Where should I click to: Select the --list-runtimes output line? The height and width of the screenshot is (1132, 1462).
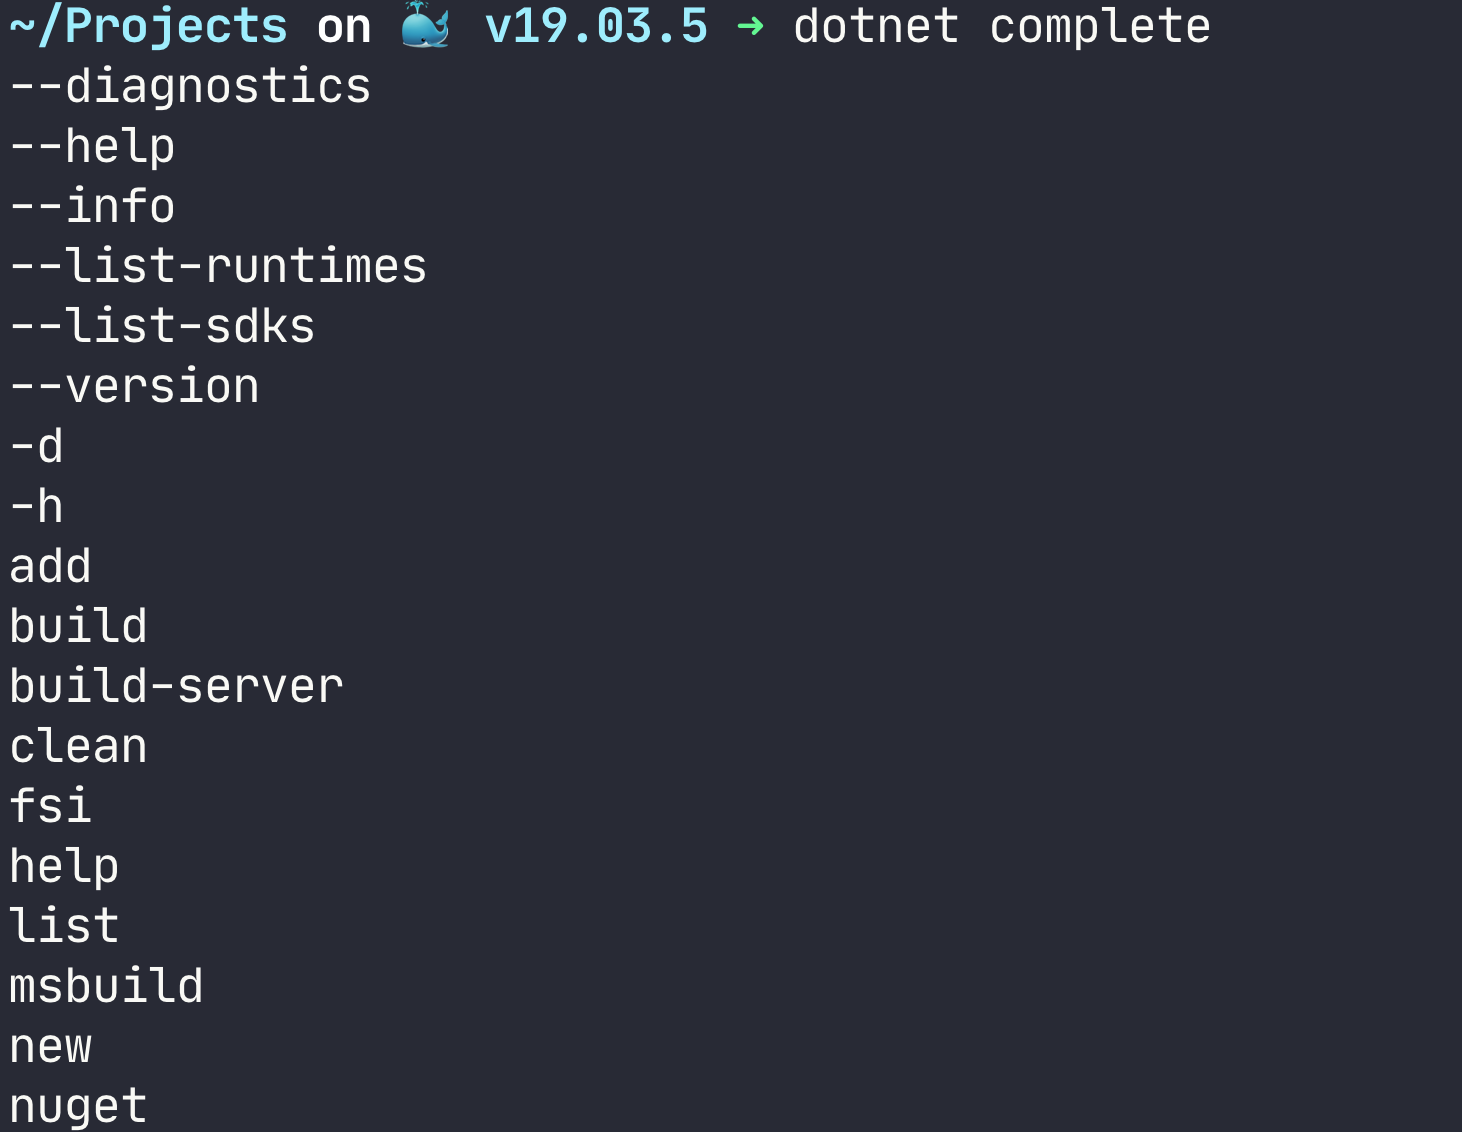point(218,267)
